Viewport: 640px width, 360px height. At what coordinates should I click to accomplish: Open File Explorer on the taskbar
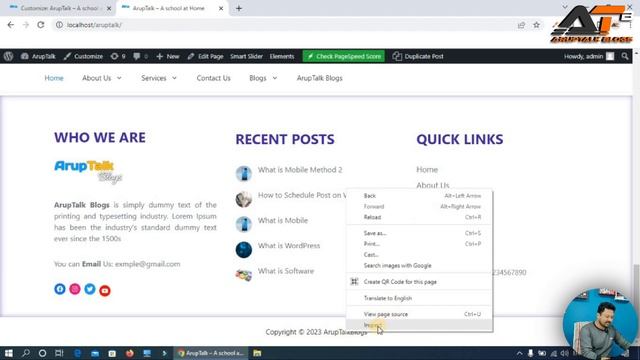[257, 353]
